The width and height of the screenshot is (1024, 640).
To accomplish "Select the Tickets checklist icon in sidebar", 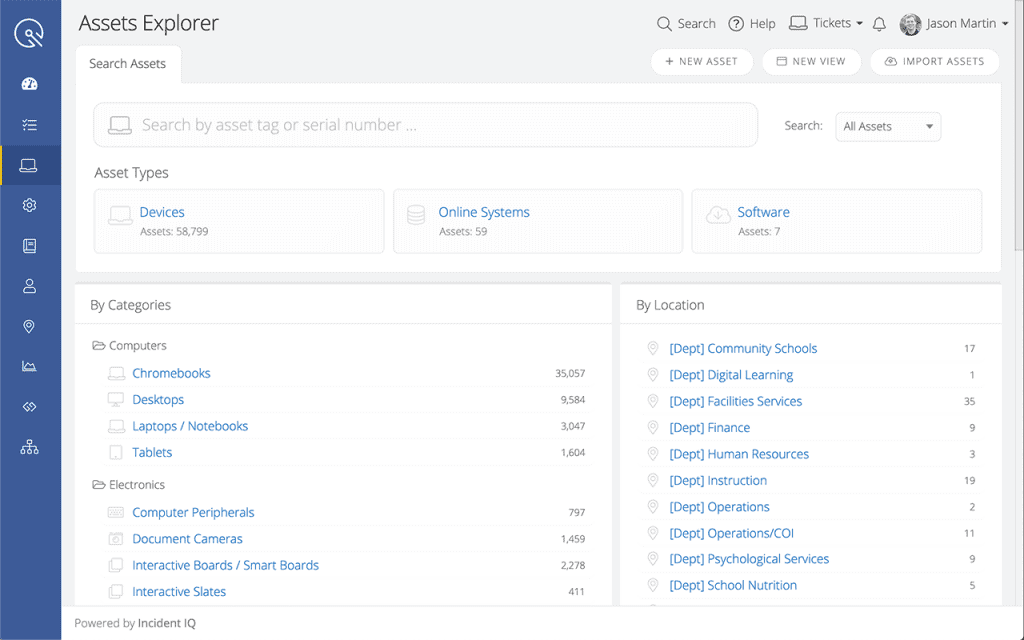I will pos(31,124).
